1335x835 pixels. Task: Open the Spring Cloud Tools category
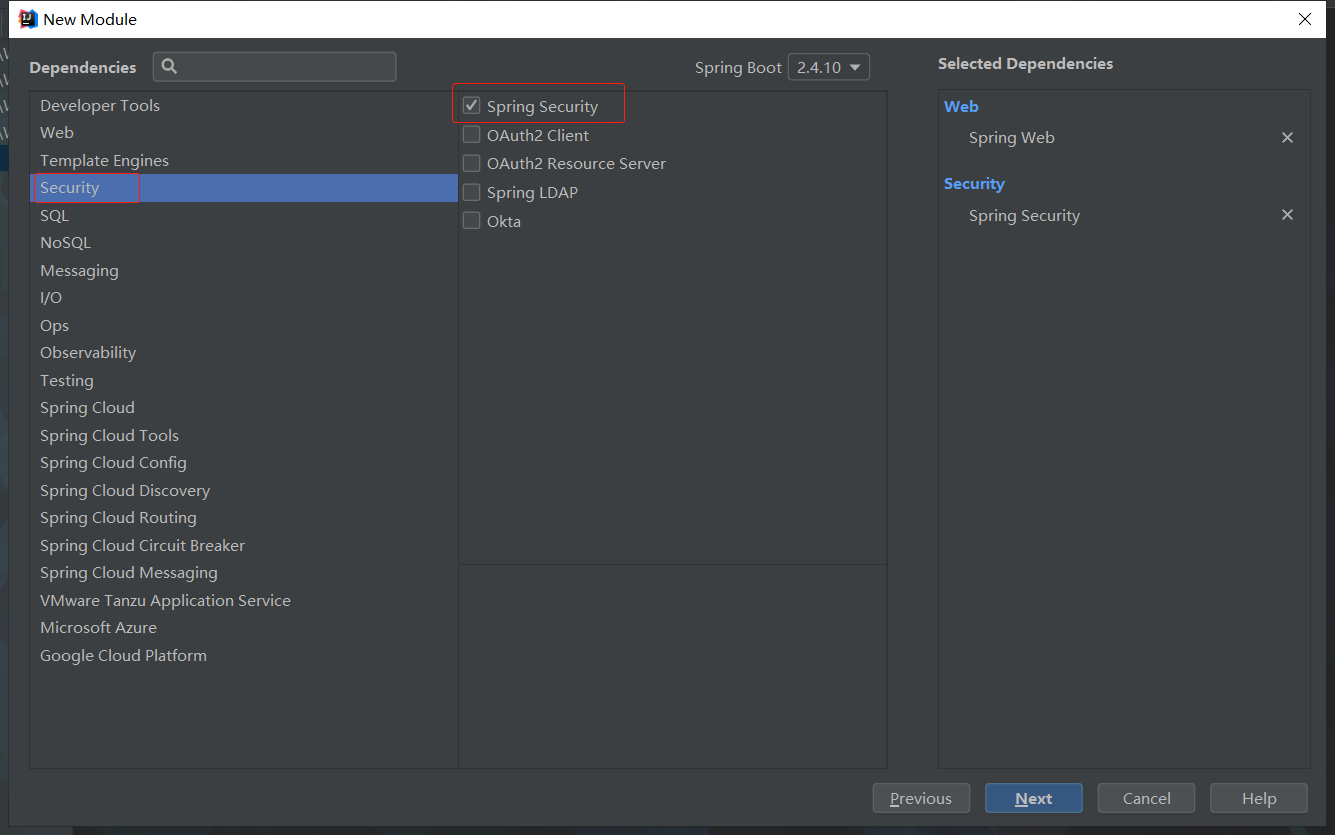pyautogui.click(x=244, y=435)
